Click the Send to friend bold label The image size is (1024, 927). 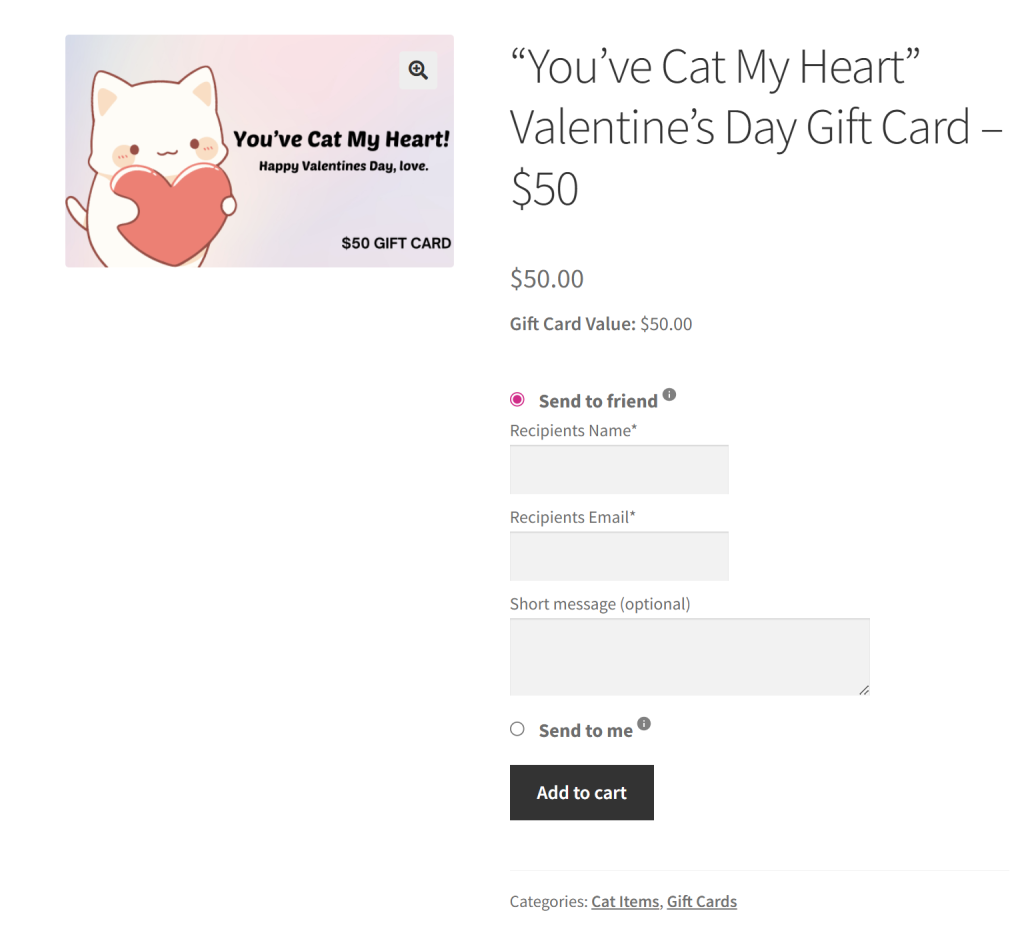coord(598,400)
